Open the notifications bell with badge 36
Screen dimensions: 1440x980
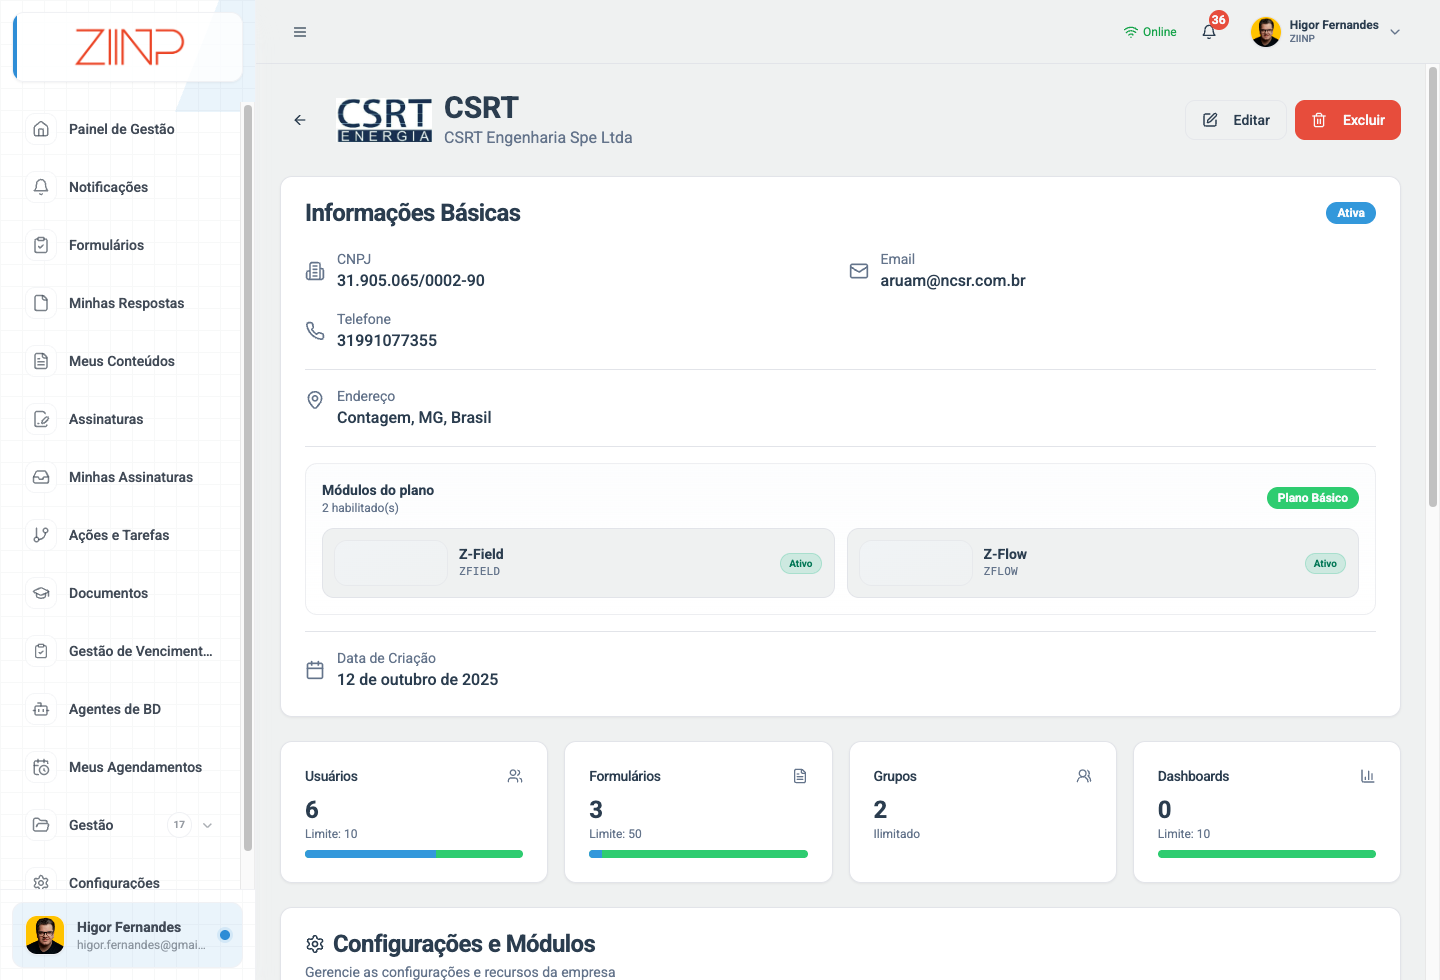pyautogui.click(x=1210, y=31)
